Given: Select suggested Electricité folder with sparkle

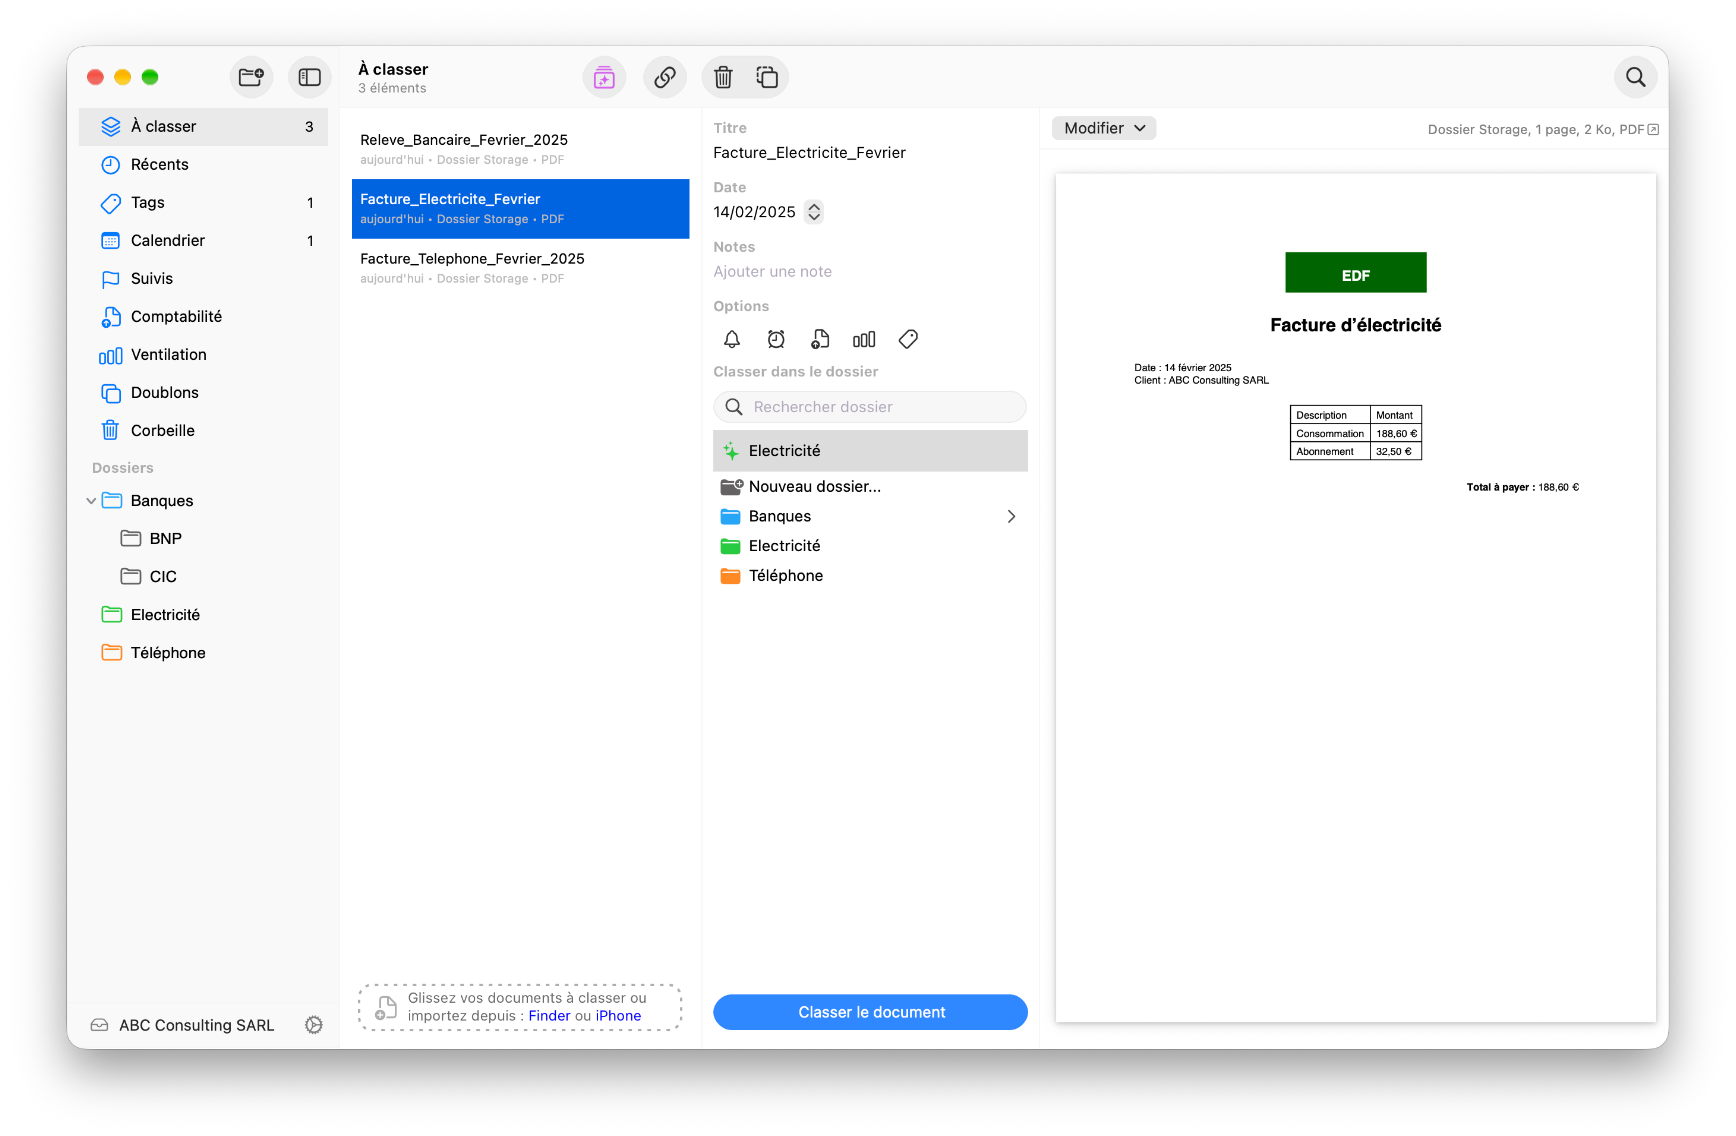Looking at the screenshot, I should pos(870,451).
